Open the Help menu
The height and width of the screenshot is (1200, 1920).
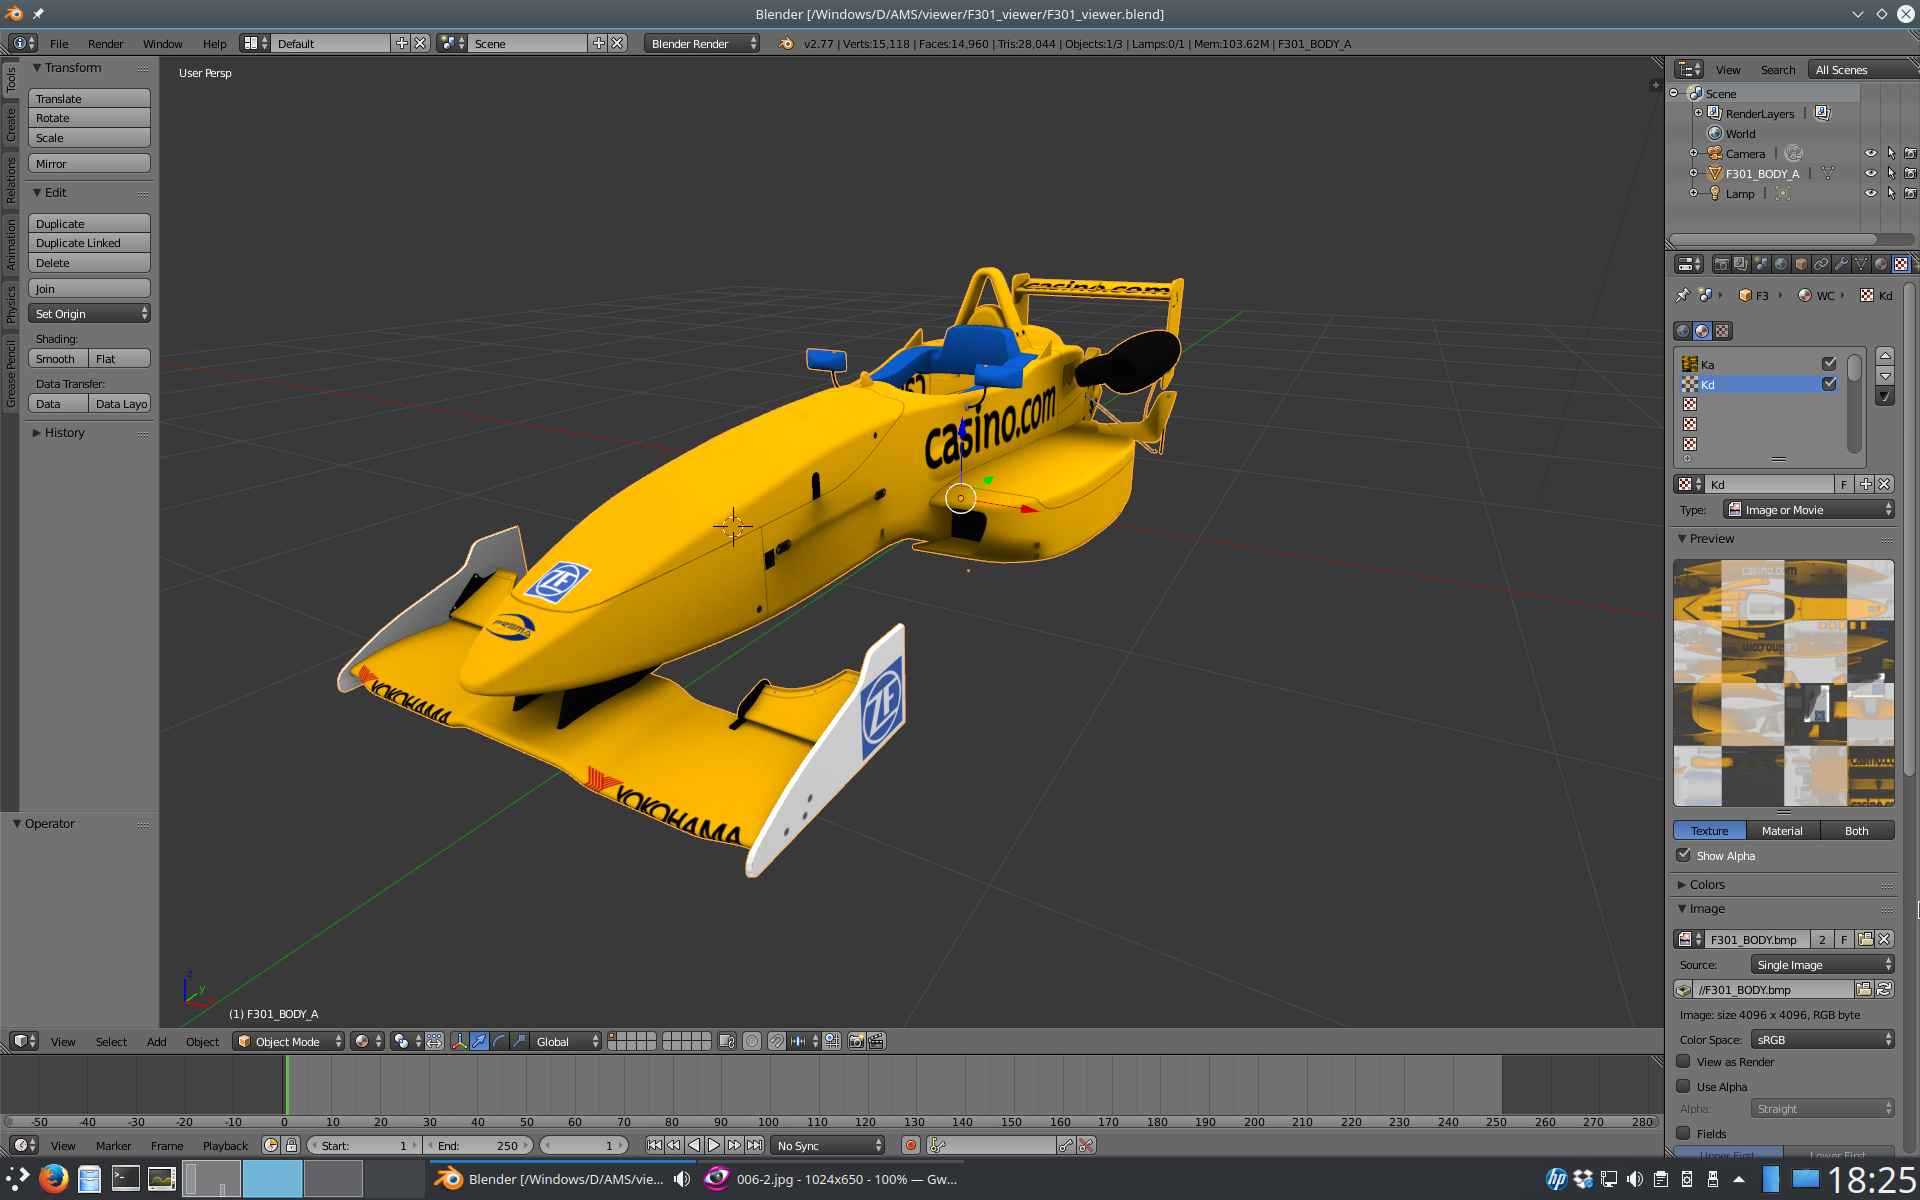point(214,43)
